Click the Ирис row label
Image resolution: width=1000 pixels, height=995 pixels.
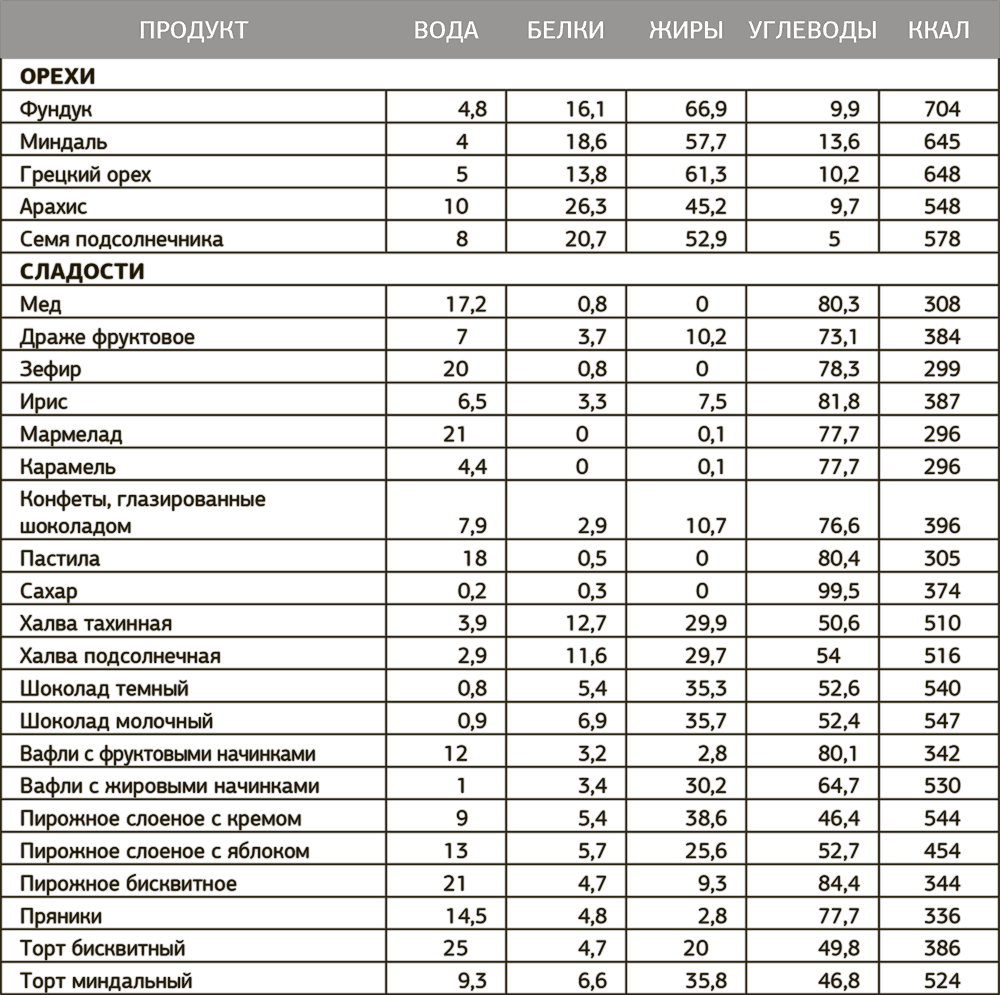43,402
